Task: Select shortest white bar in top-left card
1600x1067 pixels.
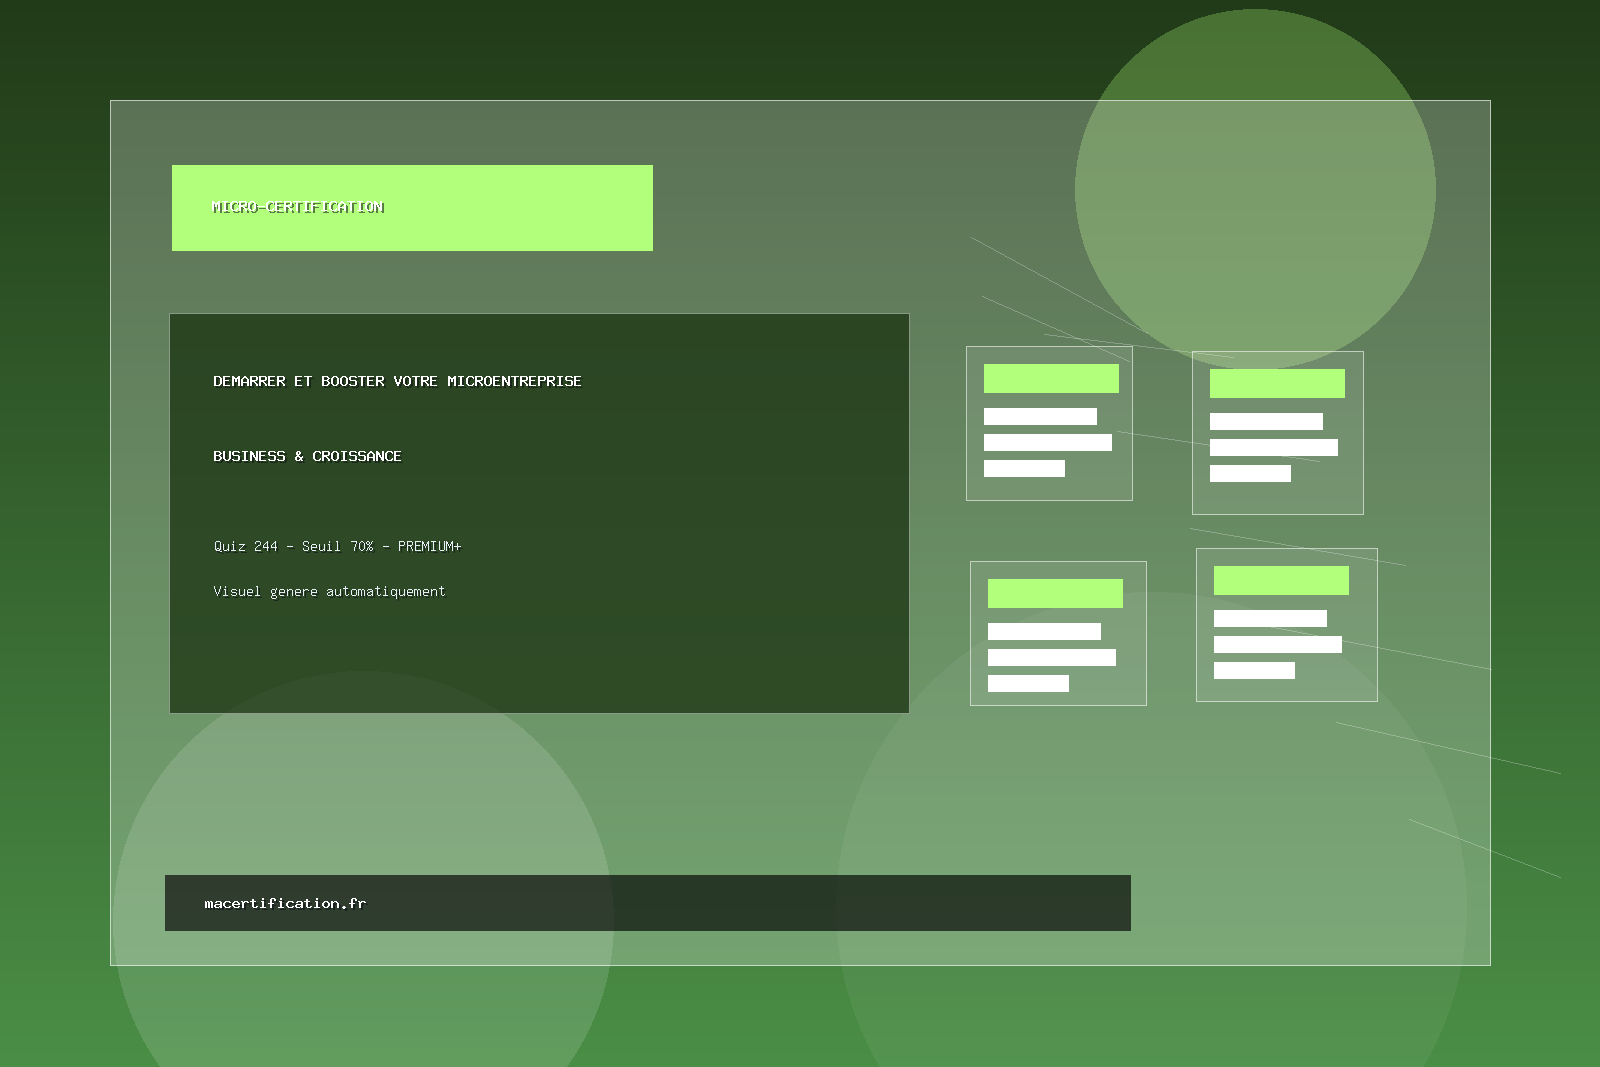Action: point(1024,468)
